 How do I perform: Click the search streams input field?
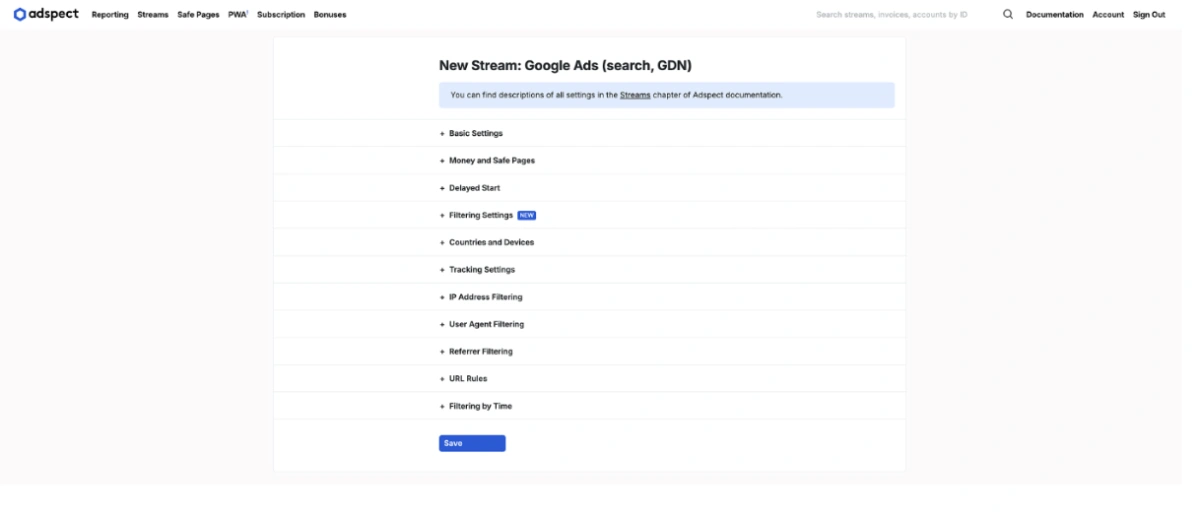(x=892, y=15)
